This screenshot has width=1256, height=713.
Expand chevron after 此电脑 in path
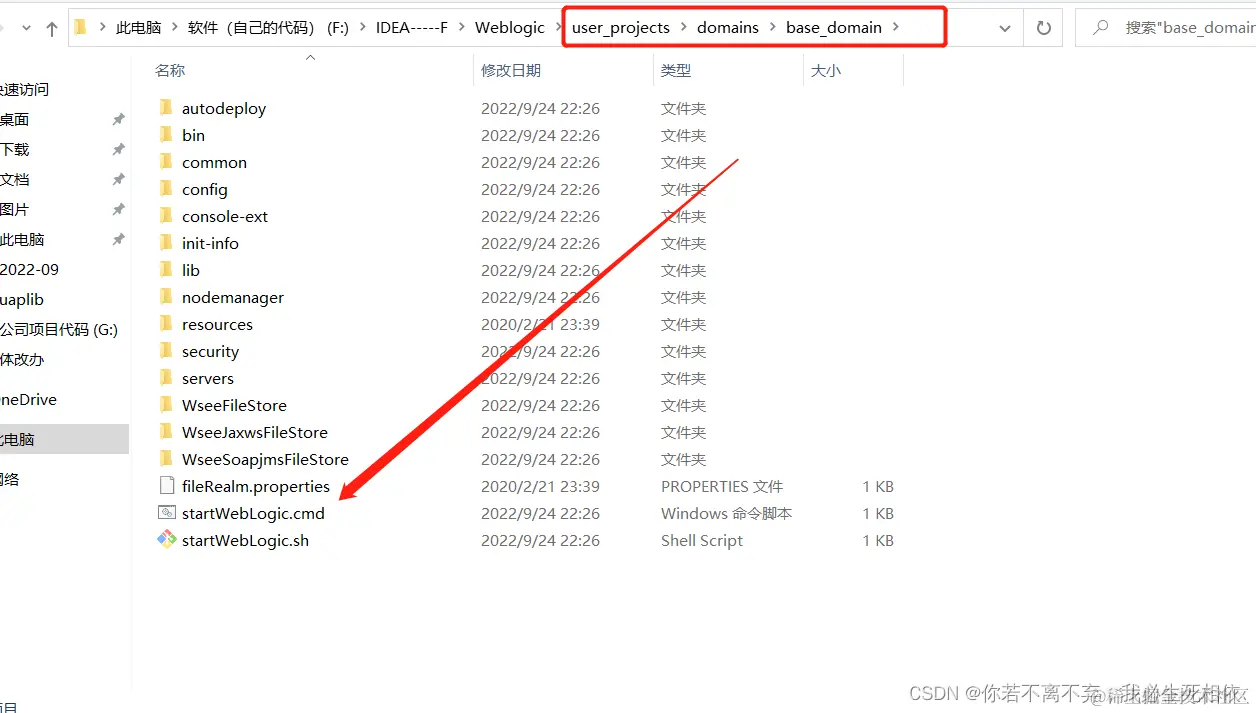coord(175,28)
